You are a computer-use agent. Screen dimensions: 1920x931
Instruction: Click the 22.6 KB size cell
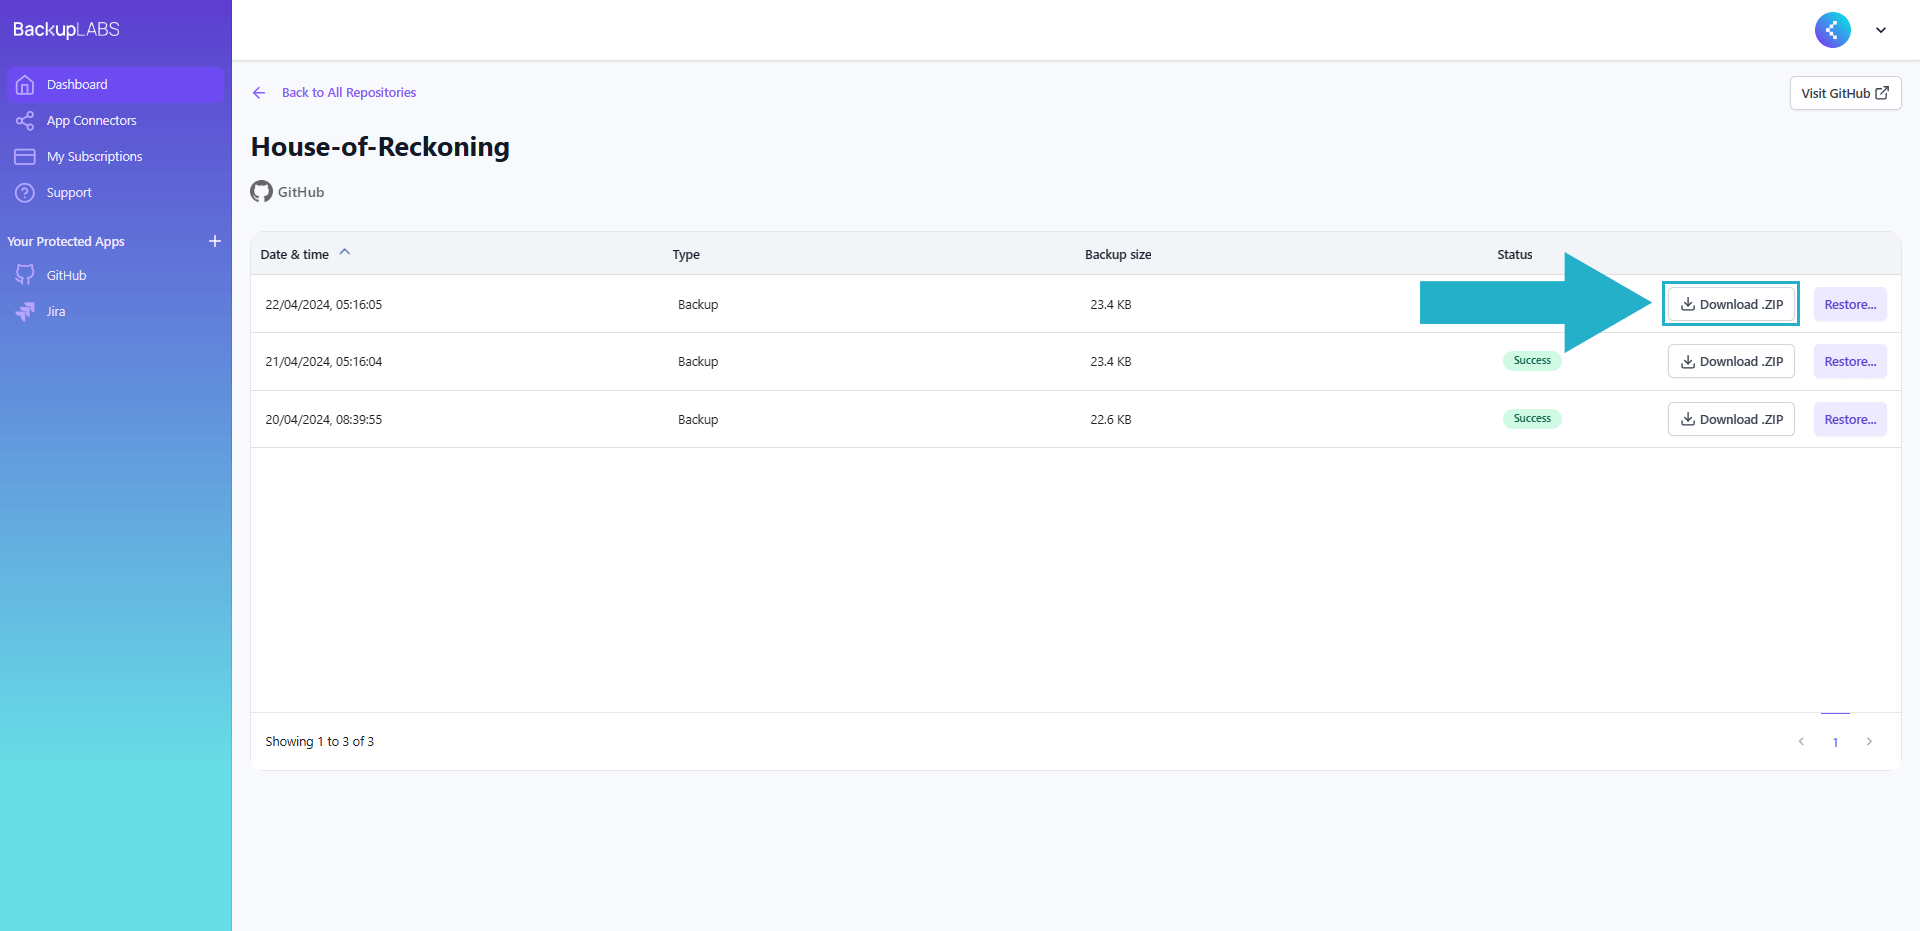coord(1111,420)
